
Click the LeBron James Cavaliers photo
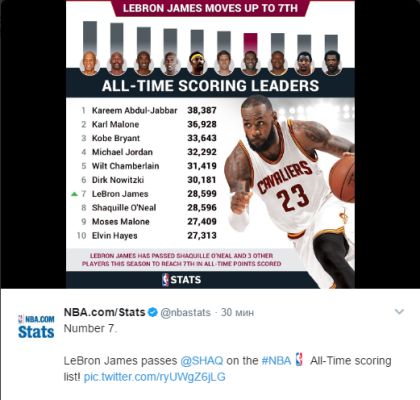pos(289,192)
